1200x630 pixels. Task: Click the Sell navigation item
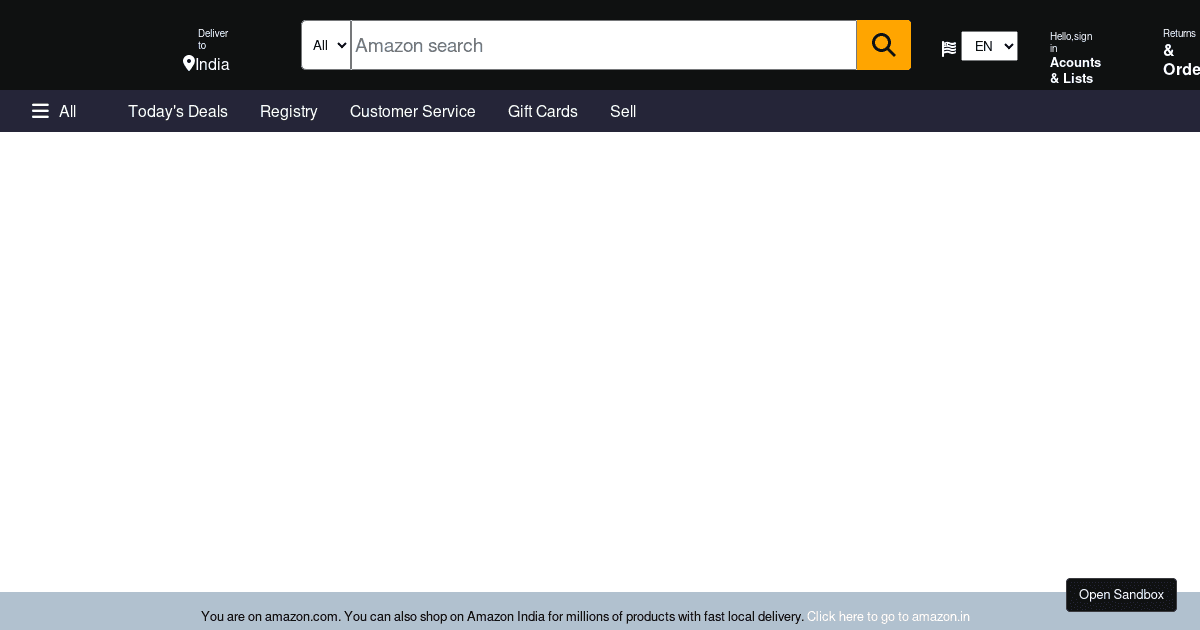point(622,111)
